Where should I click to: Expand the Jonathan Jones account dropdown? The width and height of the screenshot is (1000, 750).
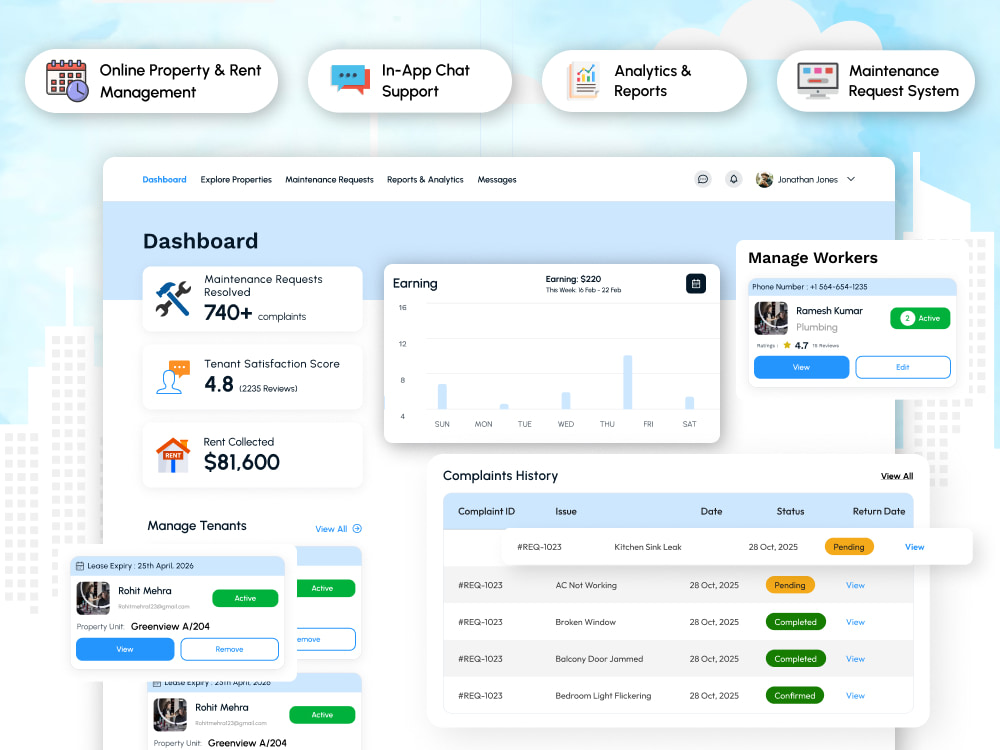click(x=851, y=179)
